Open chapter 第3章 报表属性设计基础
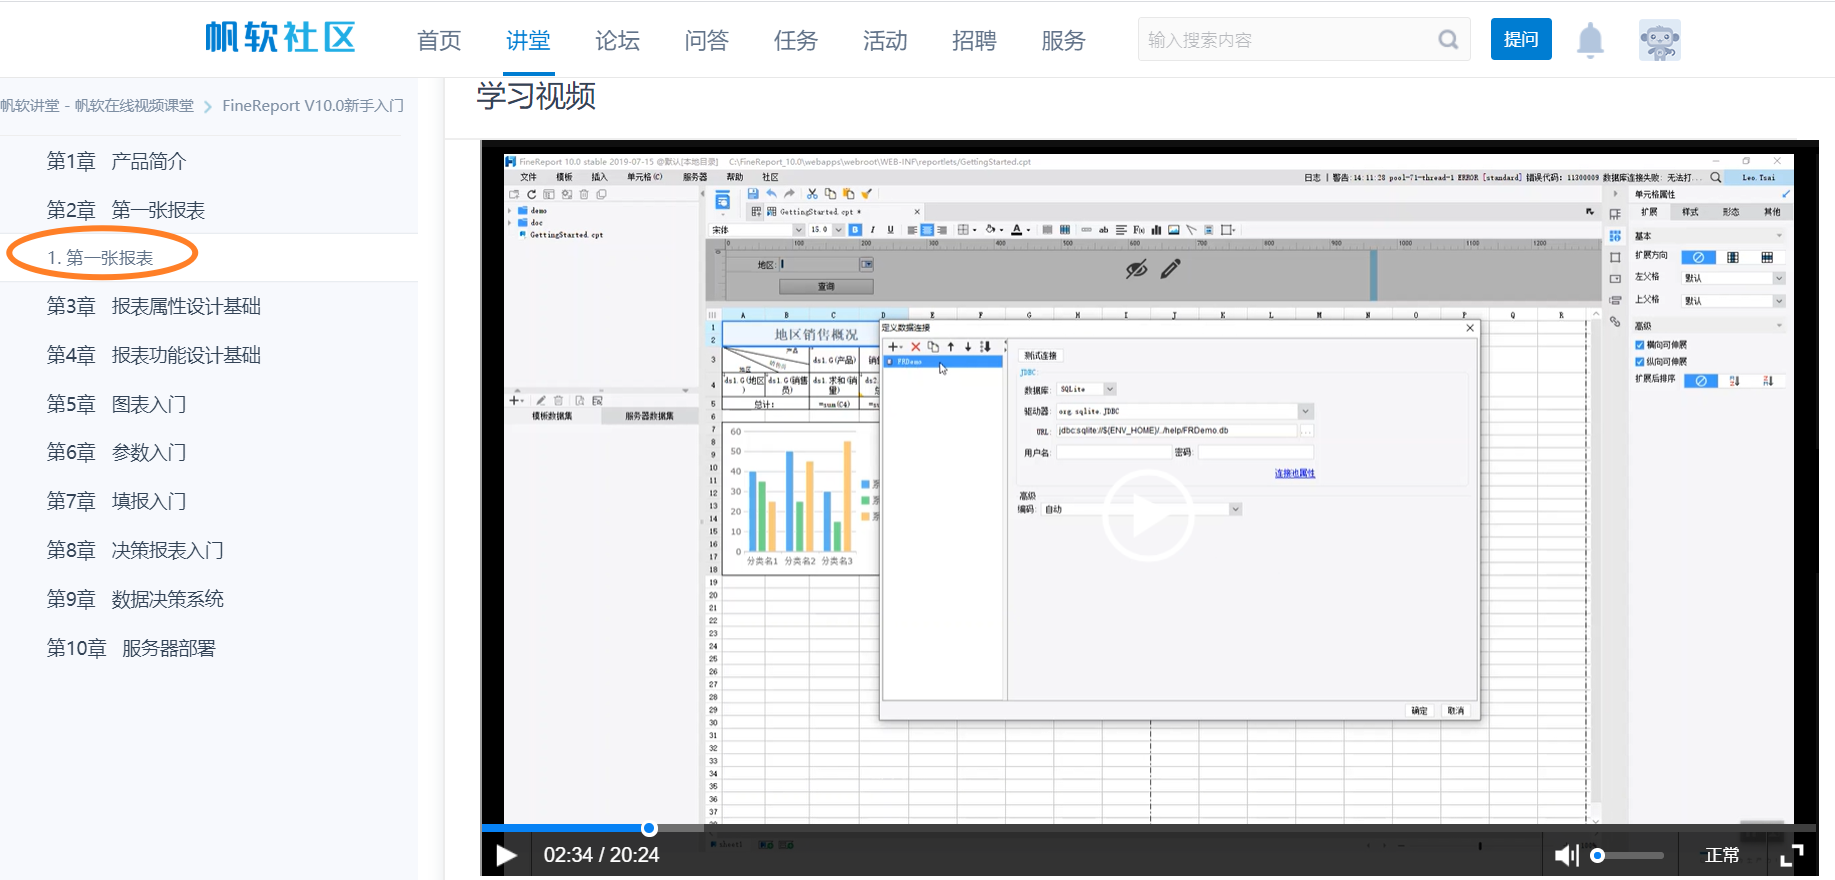 (154, 307)
